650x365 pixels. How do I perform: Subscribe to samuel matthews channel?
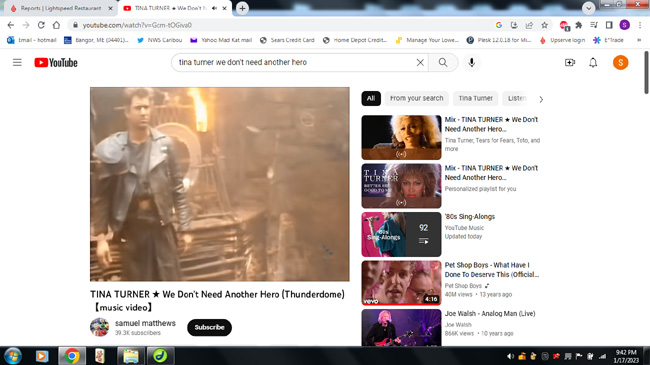coord(209,327)
